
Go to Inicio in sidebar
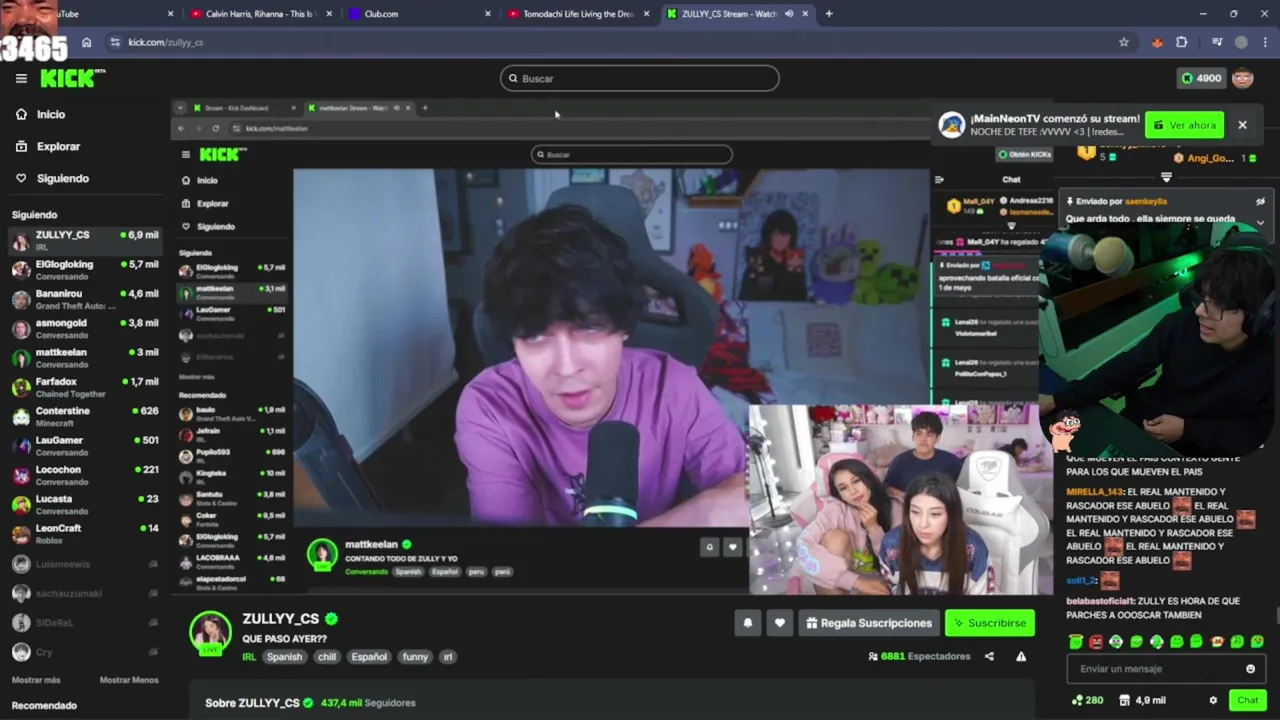coord(40,114)
